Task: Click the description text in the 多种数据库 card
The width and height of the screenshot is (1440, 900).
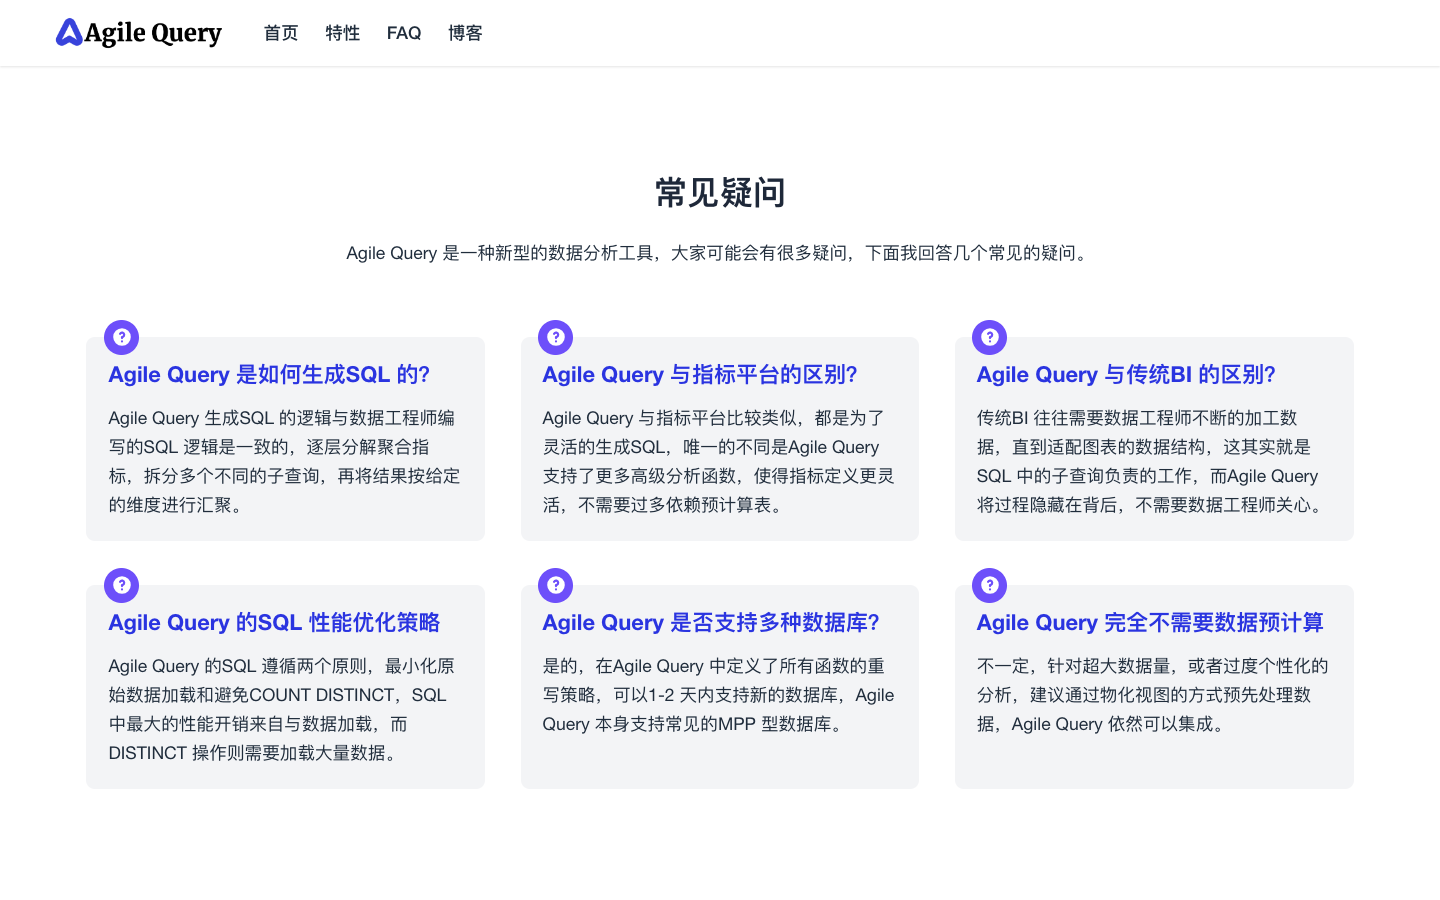Action: click(718, 695)
